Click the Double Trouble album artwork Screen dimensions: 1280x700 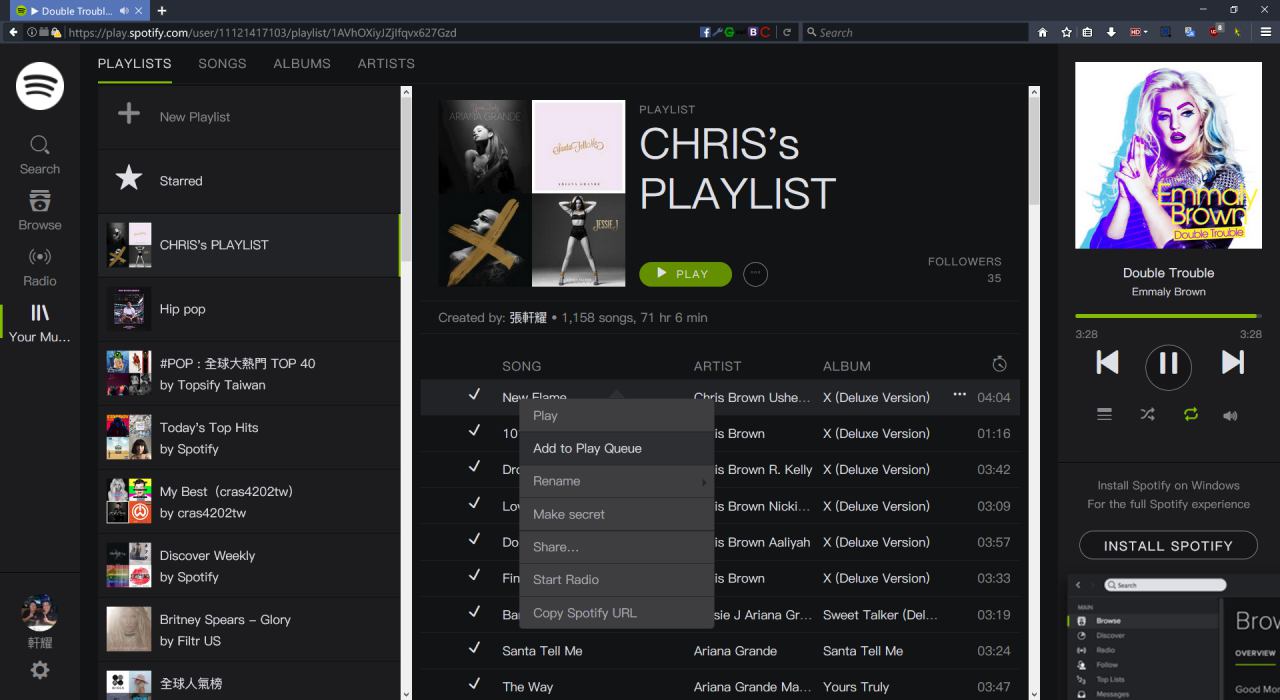click(1168, 155)
